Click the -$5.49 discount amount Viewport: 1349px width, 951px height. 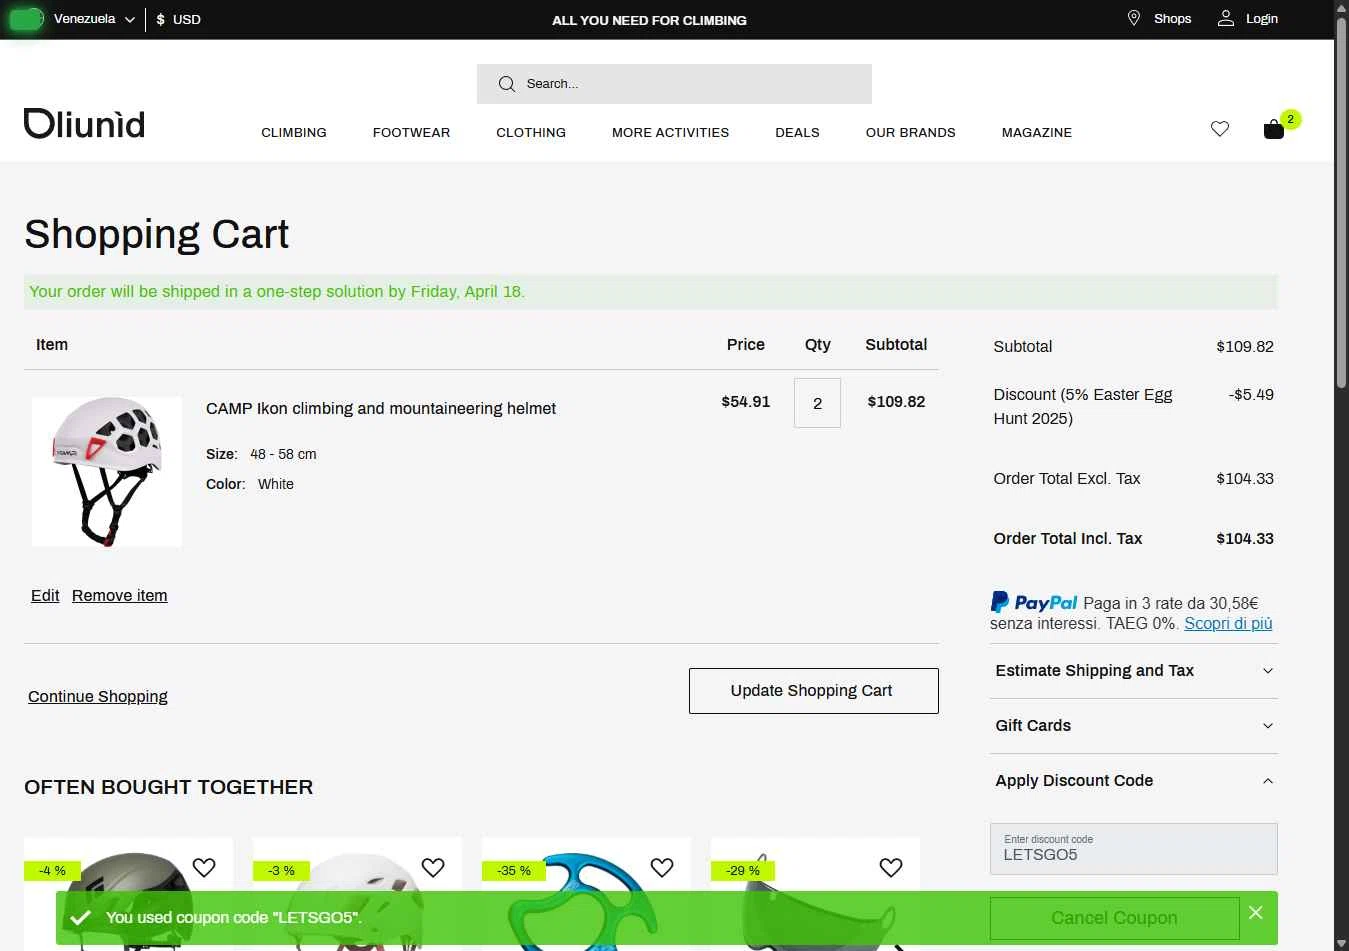1251,394
